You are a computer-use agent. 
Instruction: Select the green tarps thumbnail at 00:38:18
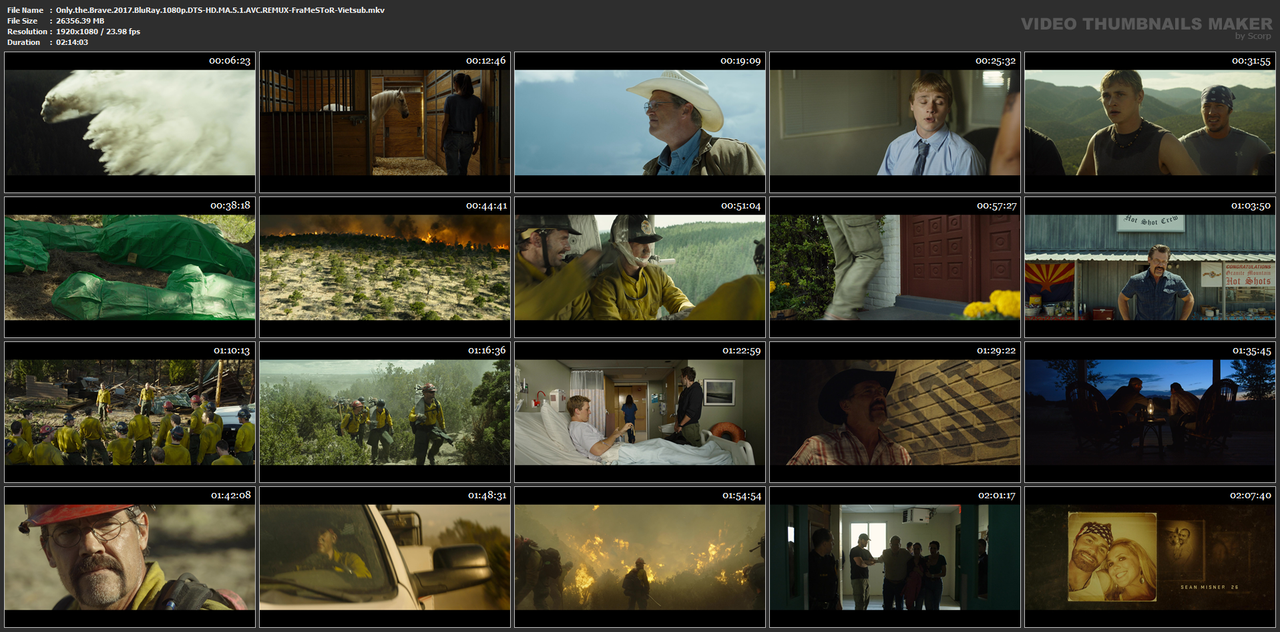pyautogui.click(x=130, y=267)
